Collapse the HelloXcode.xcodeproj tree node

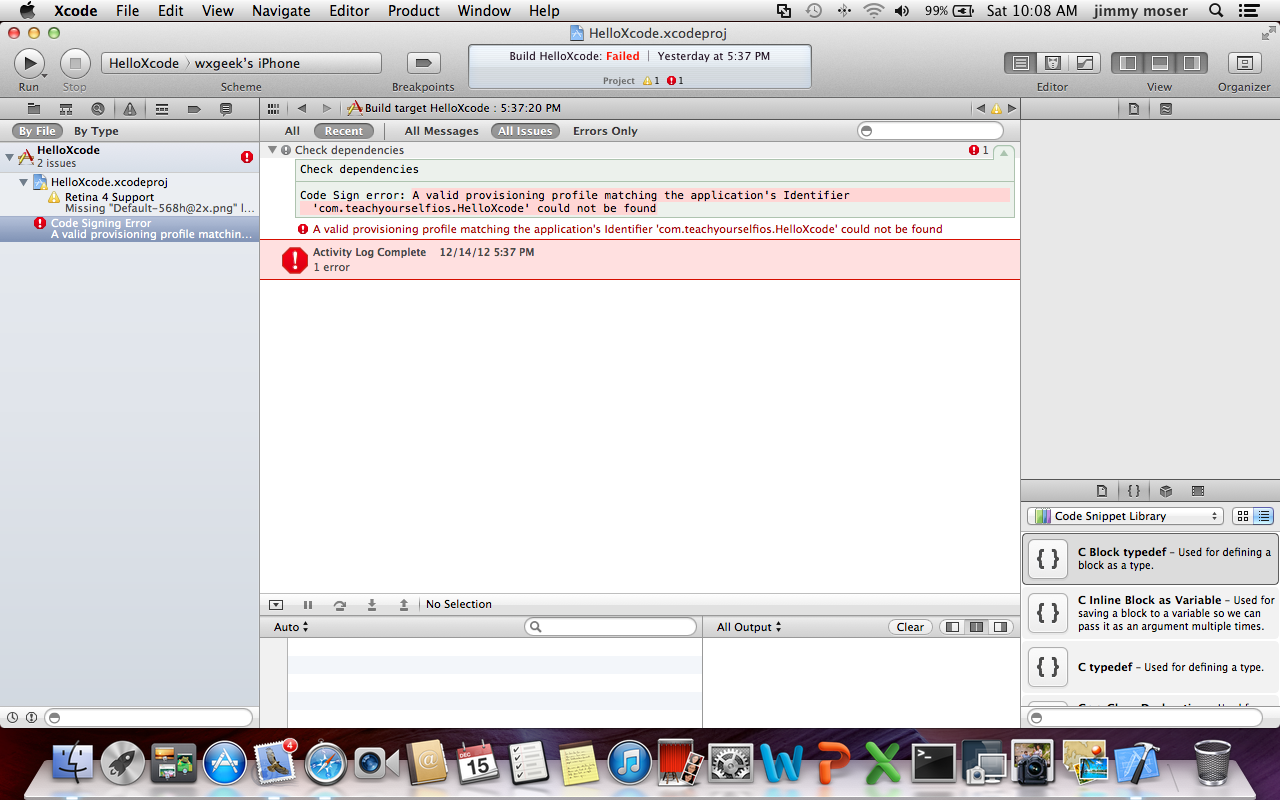tap(24, 182)
